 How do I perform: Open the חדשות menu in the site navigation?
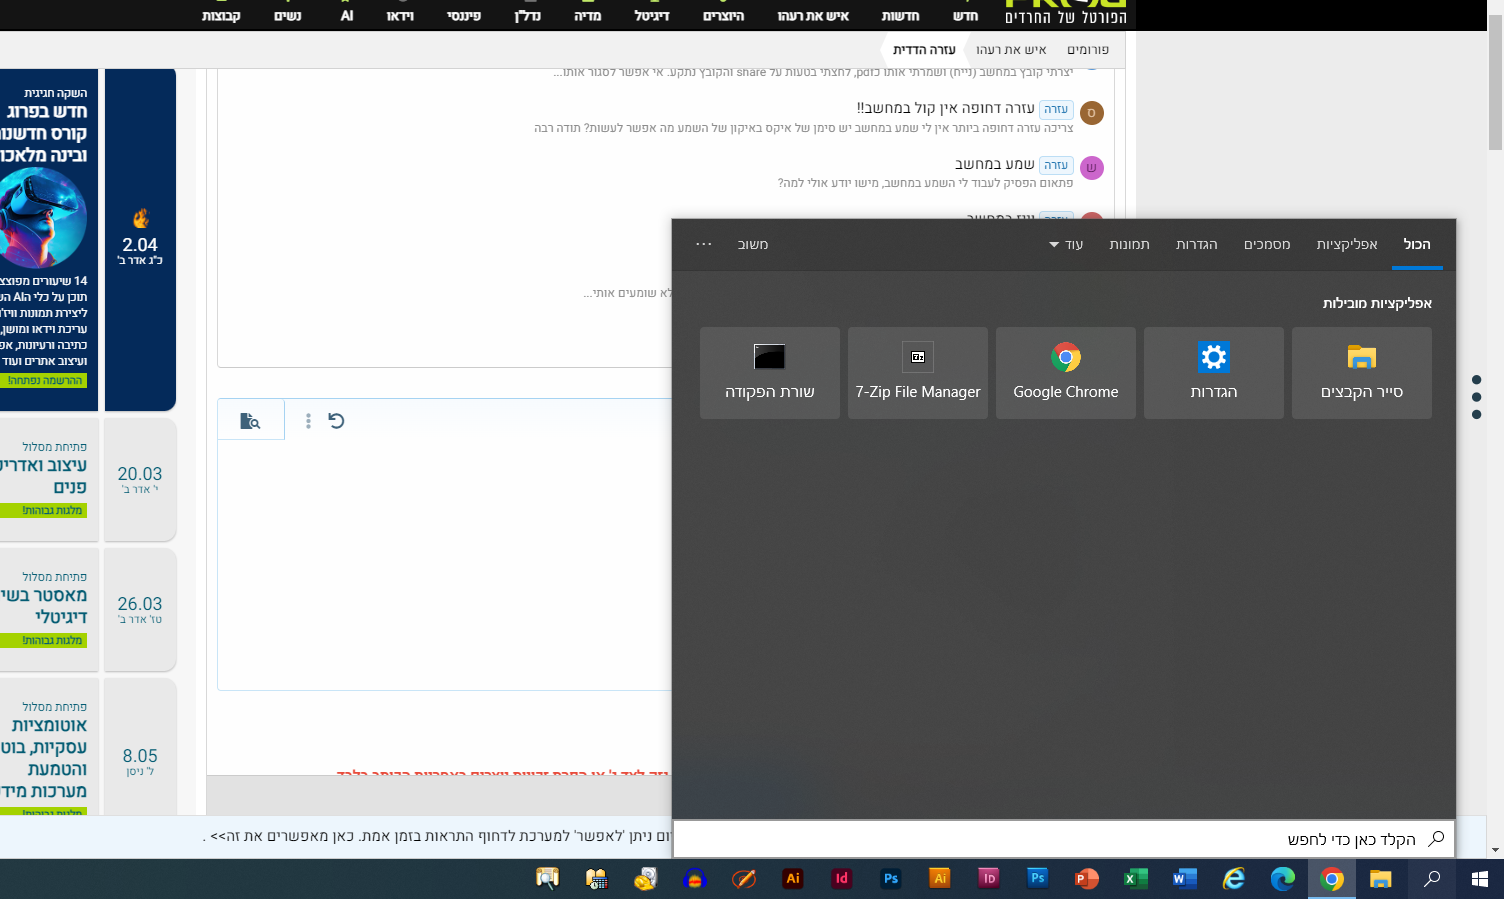pyautogui.click(x=900, y=16)
